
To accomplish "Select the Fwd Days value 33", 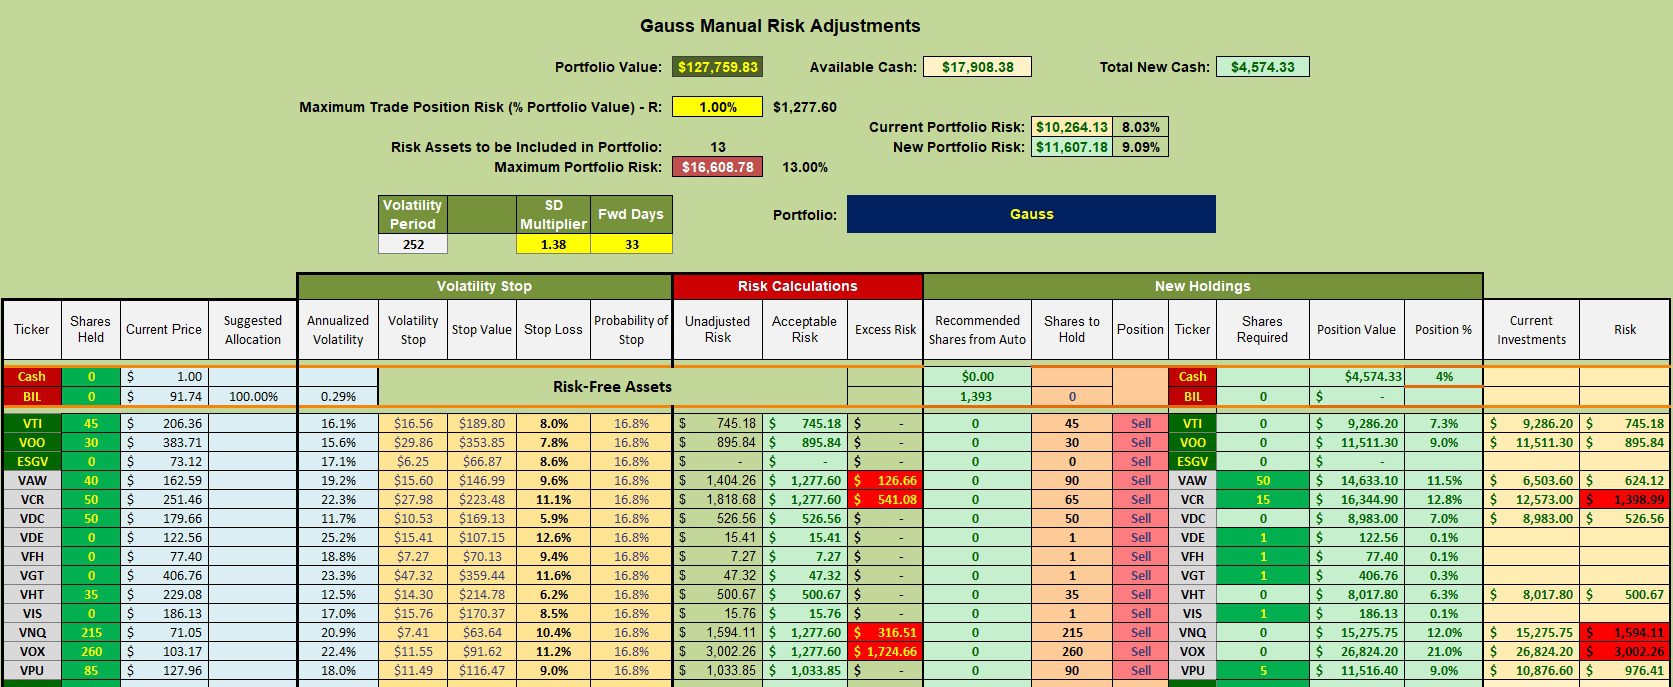I will [x=631, y=244].
